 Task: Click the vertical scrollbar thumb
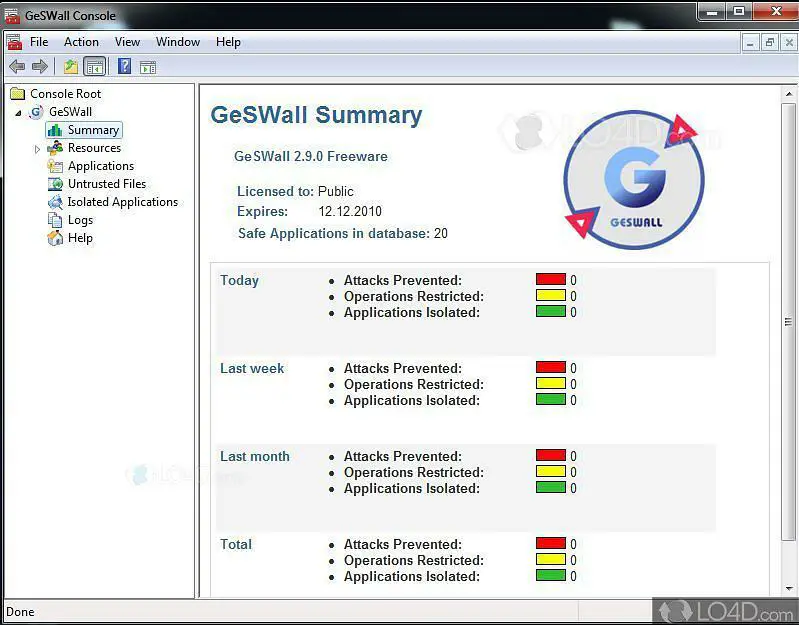click(789, 322)
